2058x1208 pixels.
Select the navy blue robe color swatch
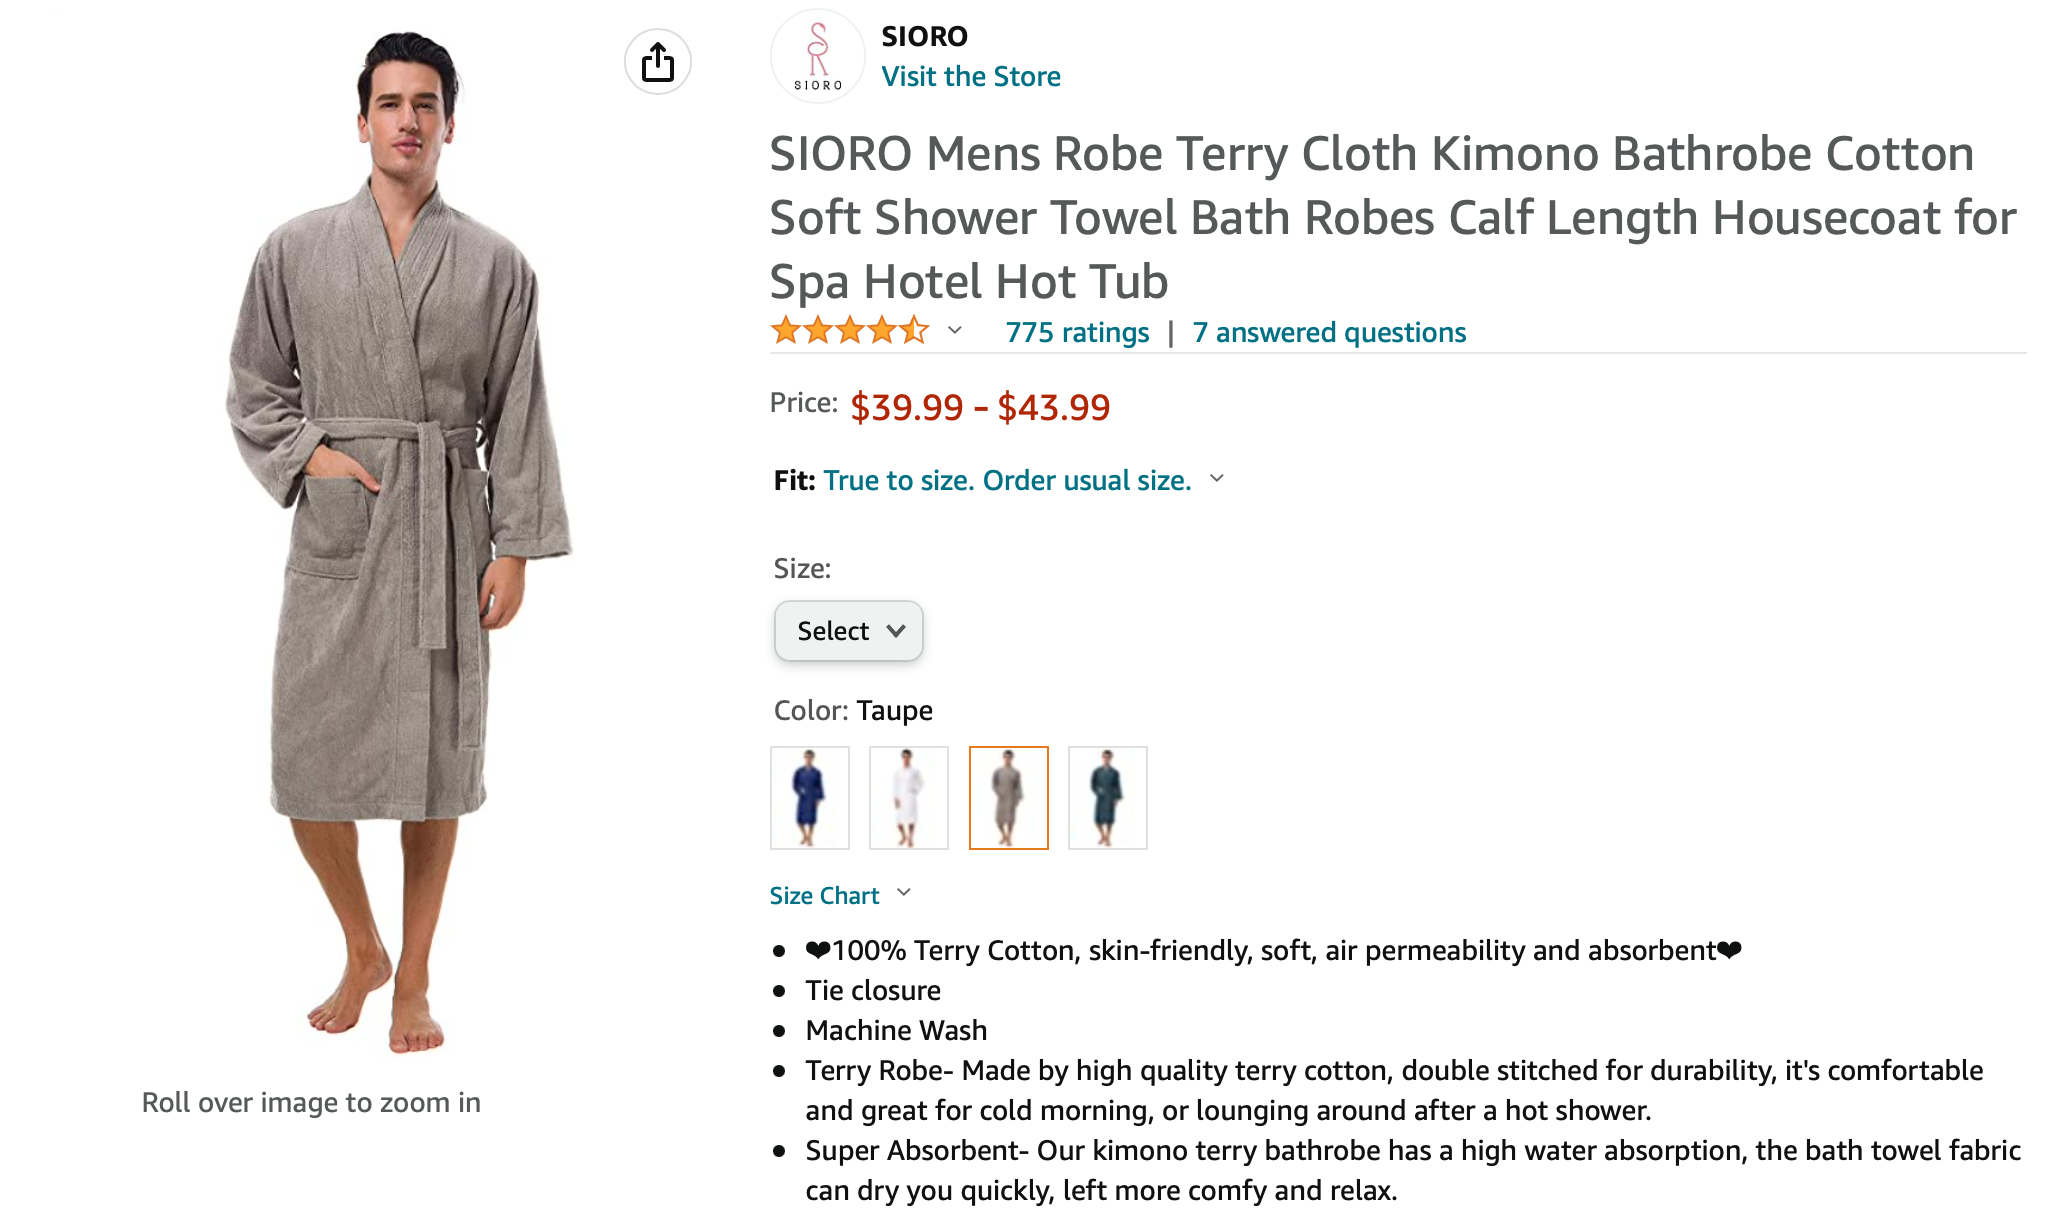click(810, 798)
